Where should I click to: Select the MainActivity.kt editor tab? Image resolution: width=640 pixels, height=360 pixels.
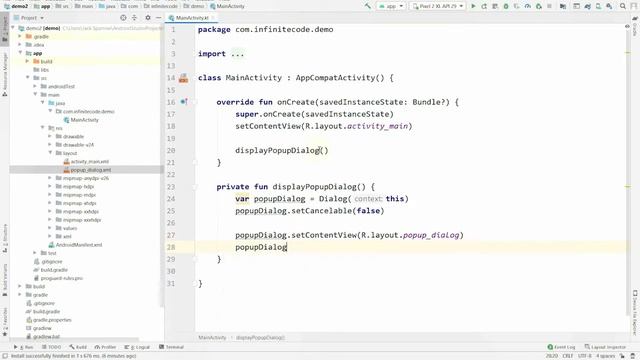click(x=192, y=18)
